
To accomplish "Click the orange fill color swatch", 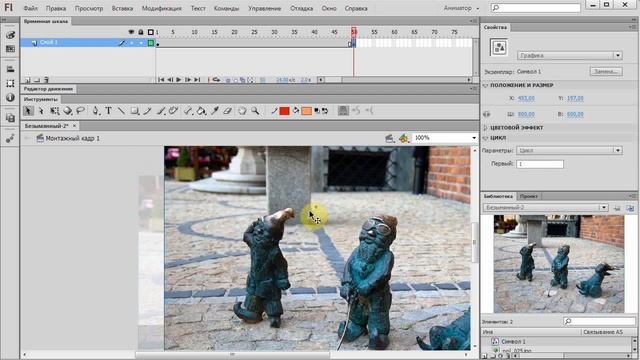I will point(307,111).
